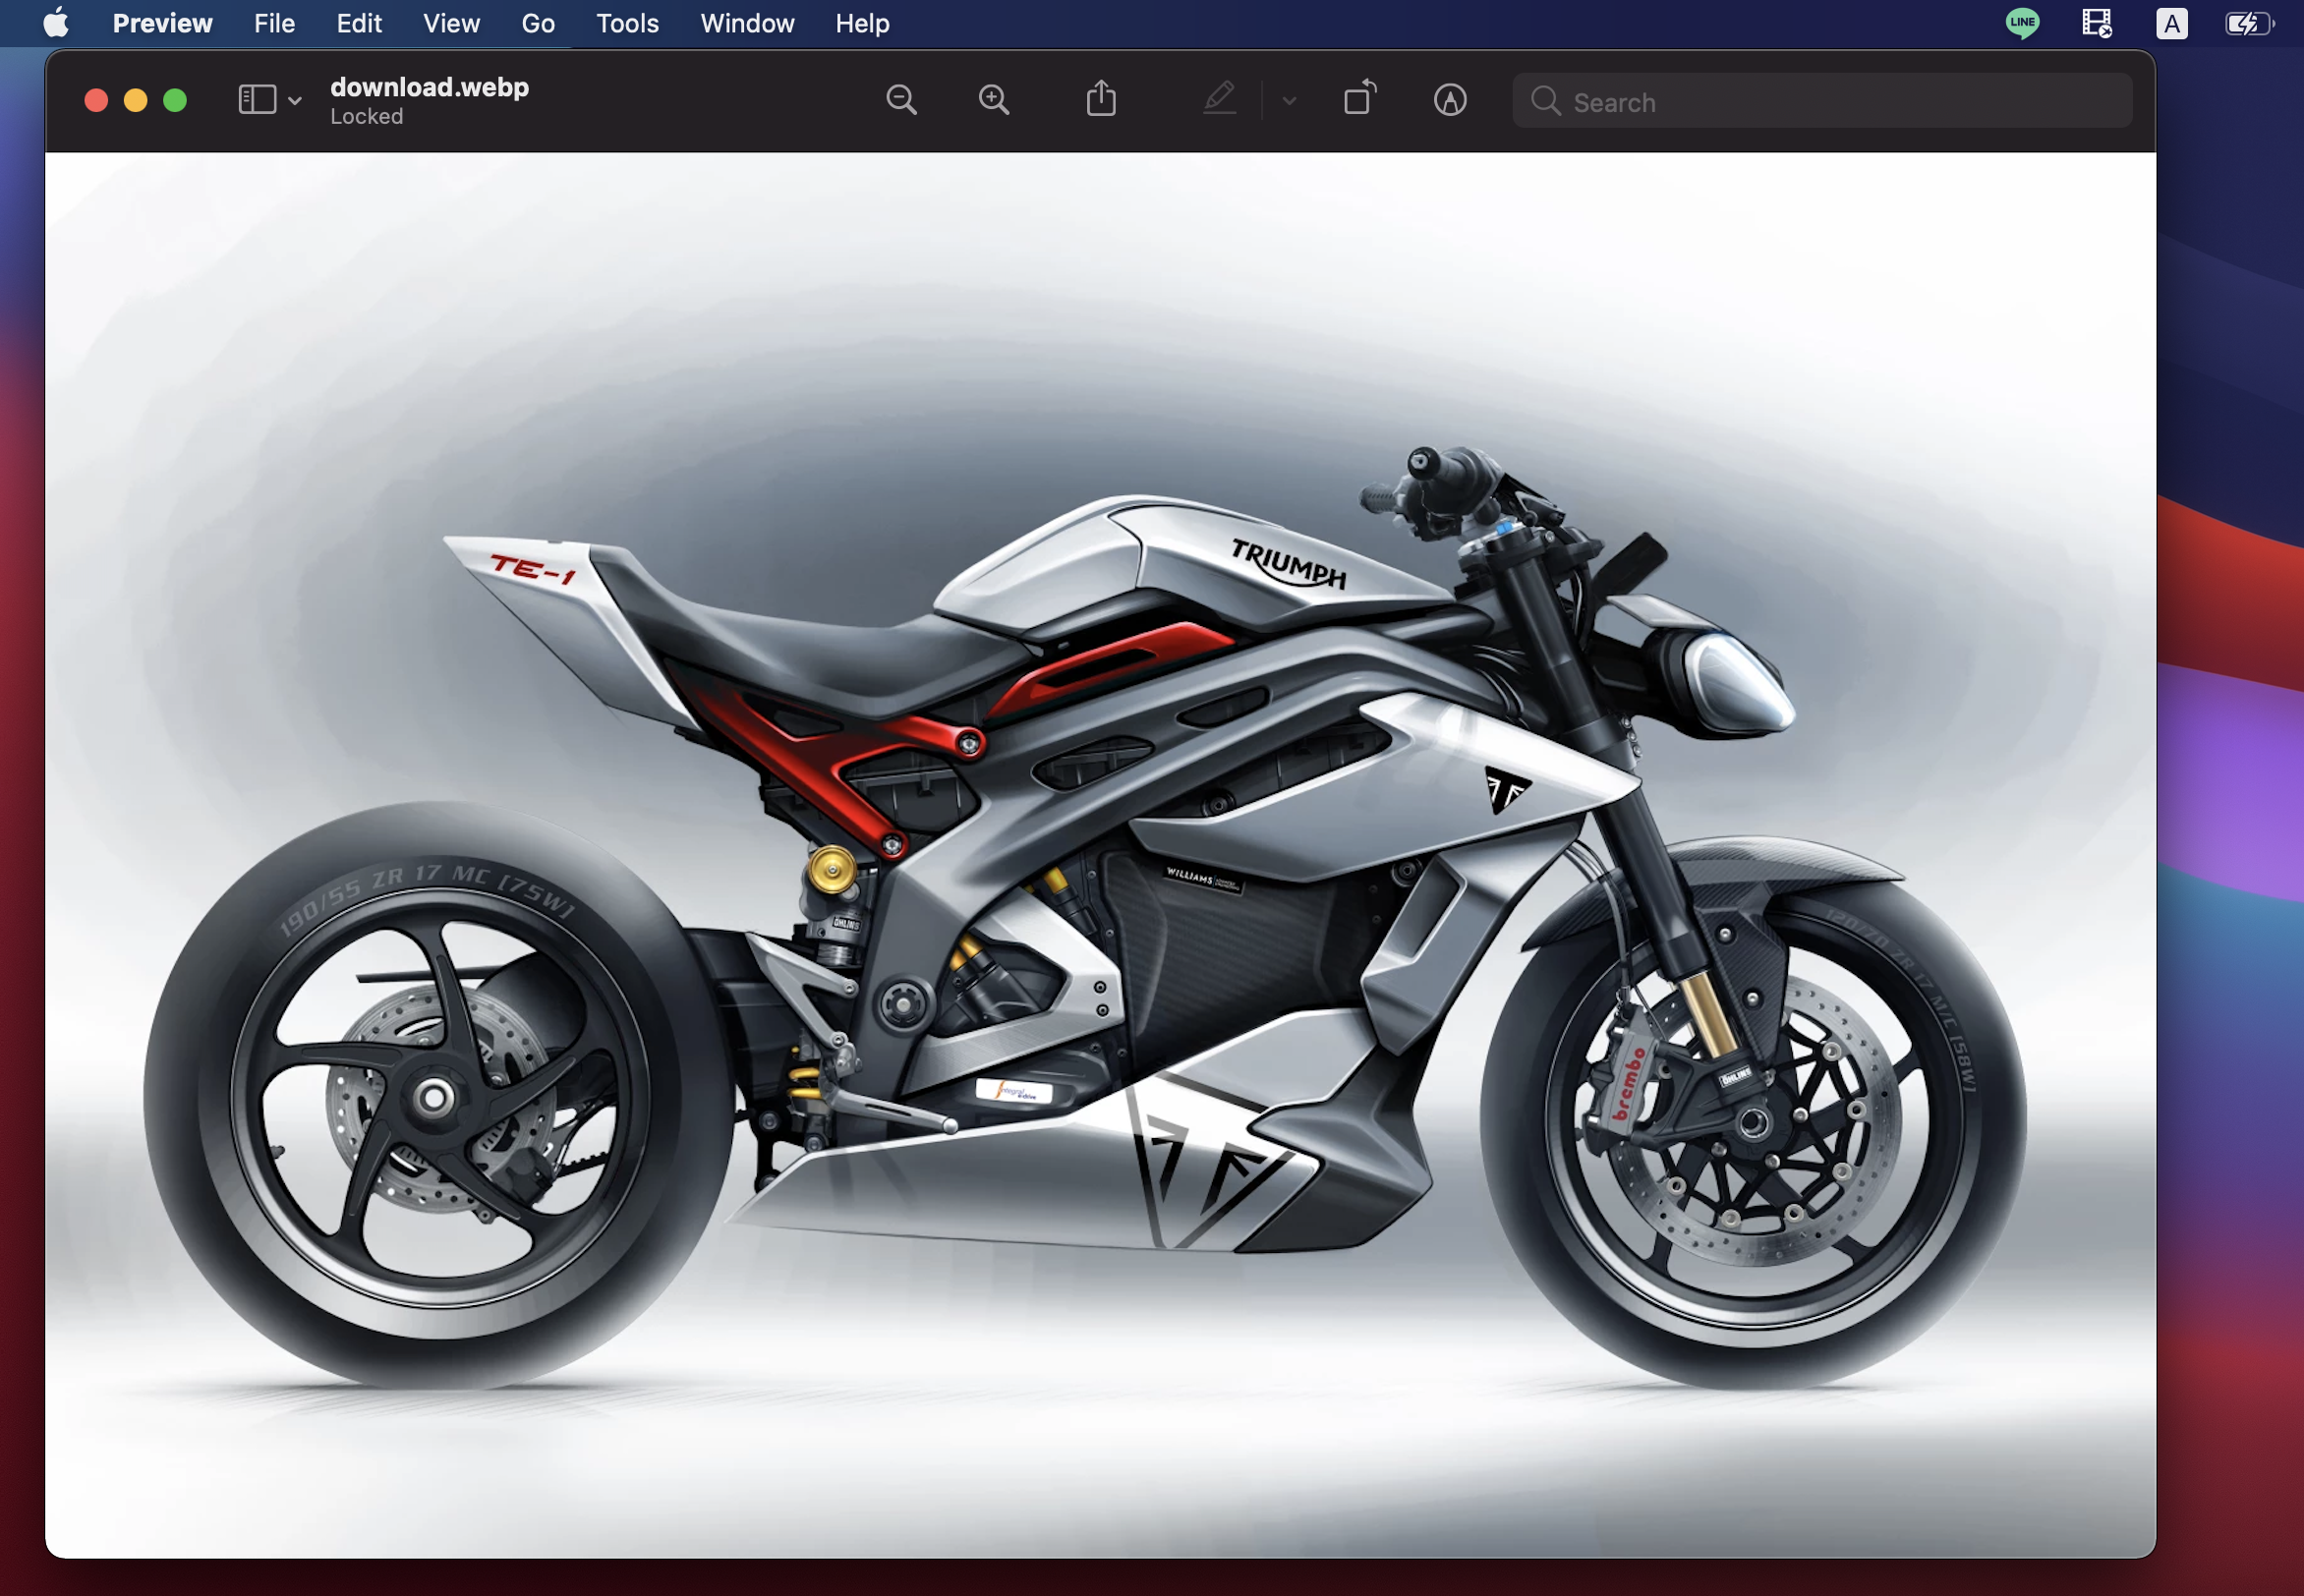Toggle the sidebar view button

[257, 100]
